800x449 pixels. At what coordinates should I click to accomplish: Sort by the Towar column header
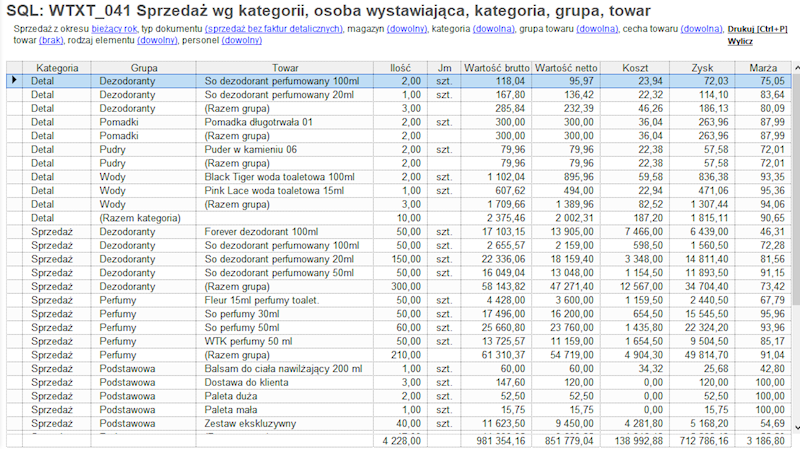pyautogui.click(x=285, y=68)
